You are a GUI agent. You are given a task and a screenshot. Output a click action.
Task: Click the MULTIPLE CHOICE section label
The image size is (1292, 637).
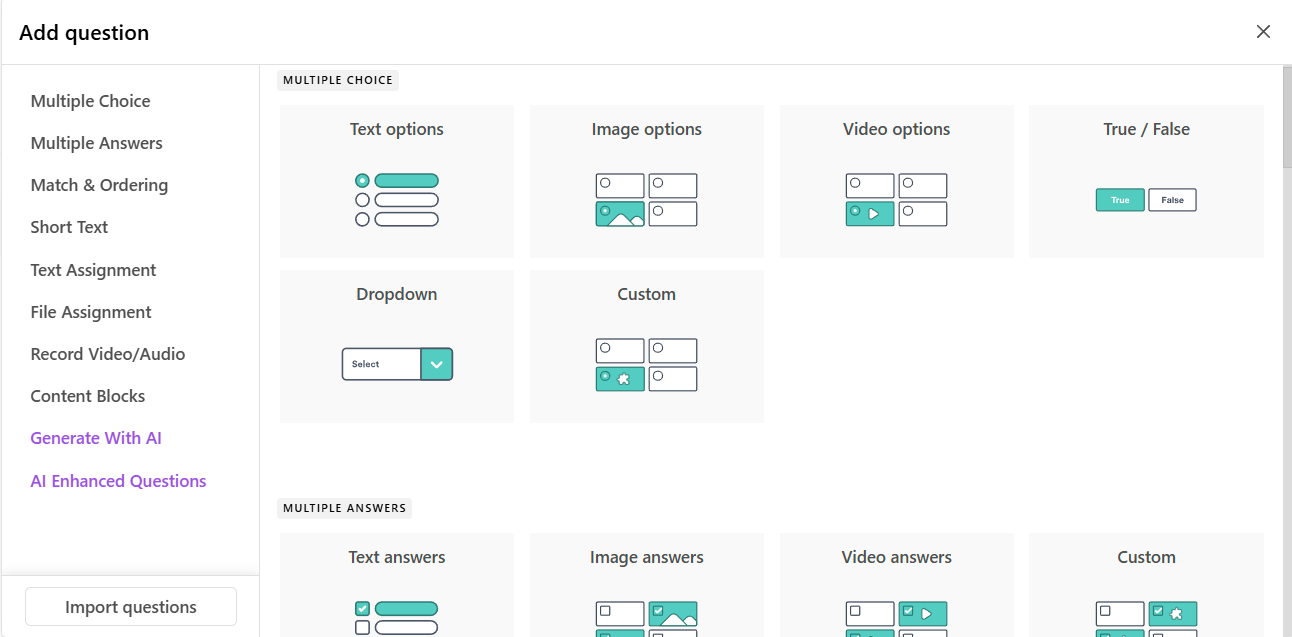[x=338, y=80]
